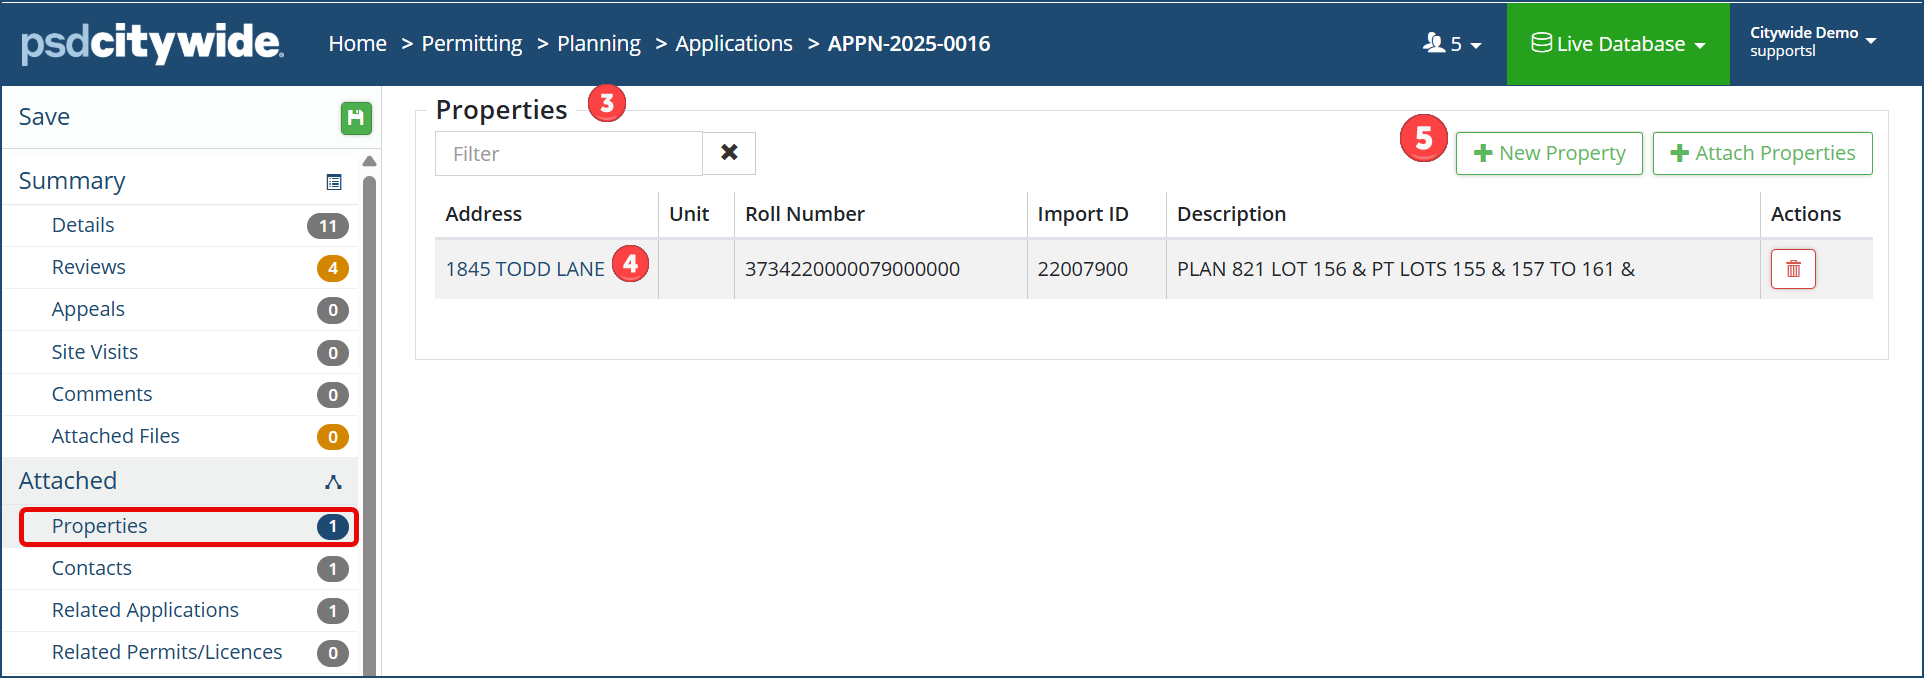Image resolution: width=1924 pixels, height=678 pixels.
Task: Click the Attach Properties button
Action: [x=1762, y=153]
